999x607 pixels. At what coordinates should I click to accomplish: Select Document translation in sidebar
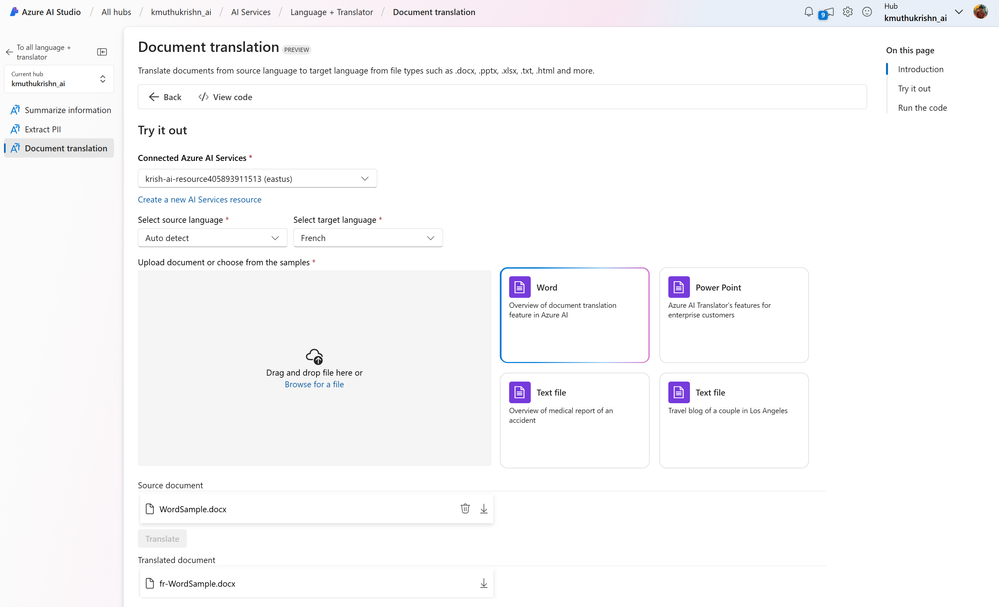(59, 148)
